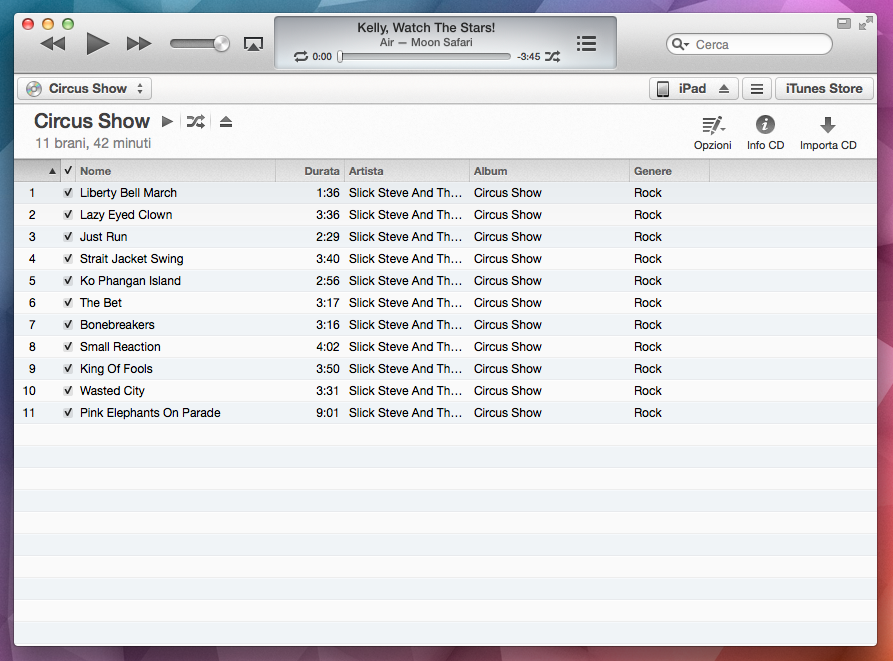Uncheck the Lazy Eyed Clown track
The height and width of the screenshot is (661, 893).
[68, 215]
